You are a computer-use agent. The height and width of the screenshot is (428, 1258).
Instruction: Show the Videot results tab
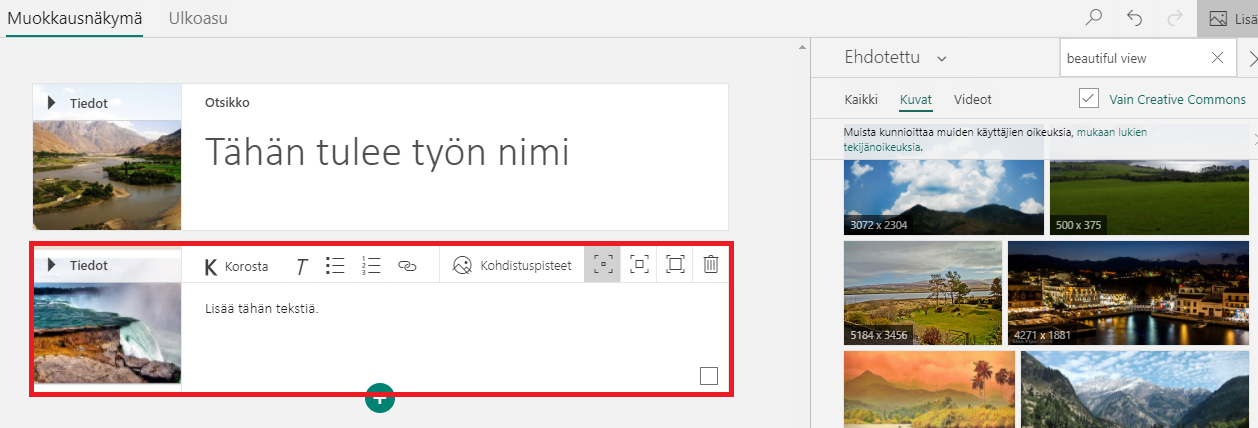point(972,99)
